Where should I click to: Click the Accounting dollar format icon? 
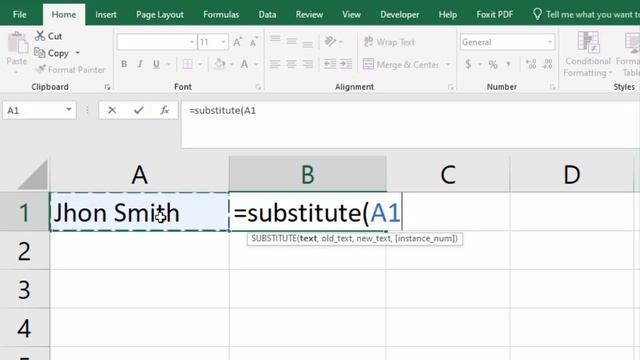tap(468, 64)
